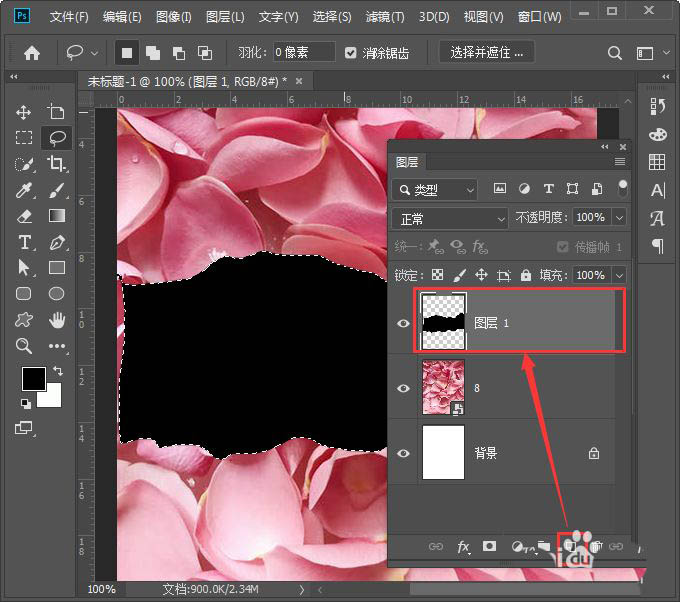
Task: Toggle the layer filter on/off switch
Action: [622, 188]
